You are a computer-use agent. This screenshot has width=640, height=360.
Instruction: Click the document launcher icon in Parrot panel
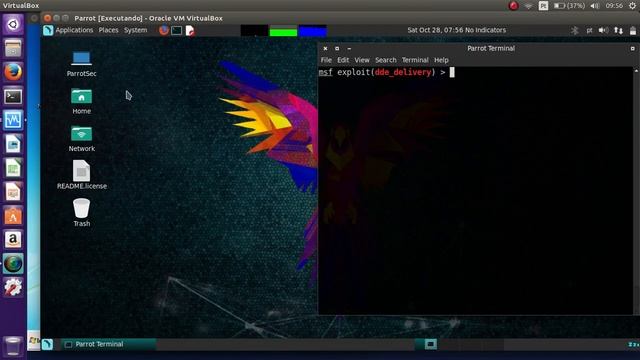(190, 31)
